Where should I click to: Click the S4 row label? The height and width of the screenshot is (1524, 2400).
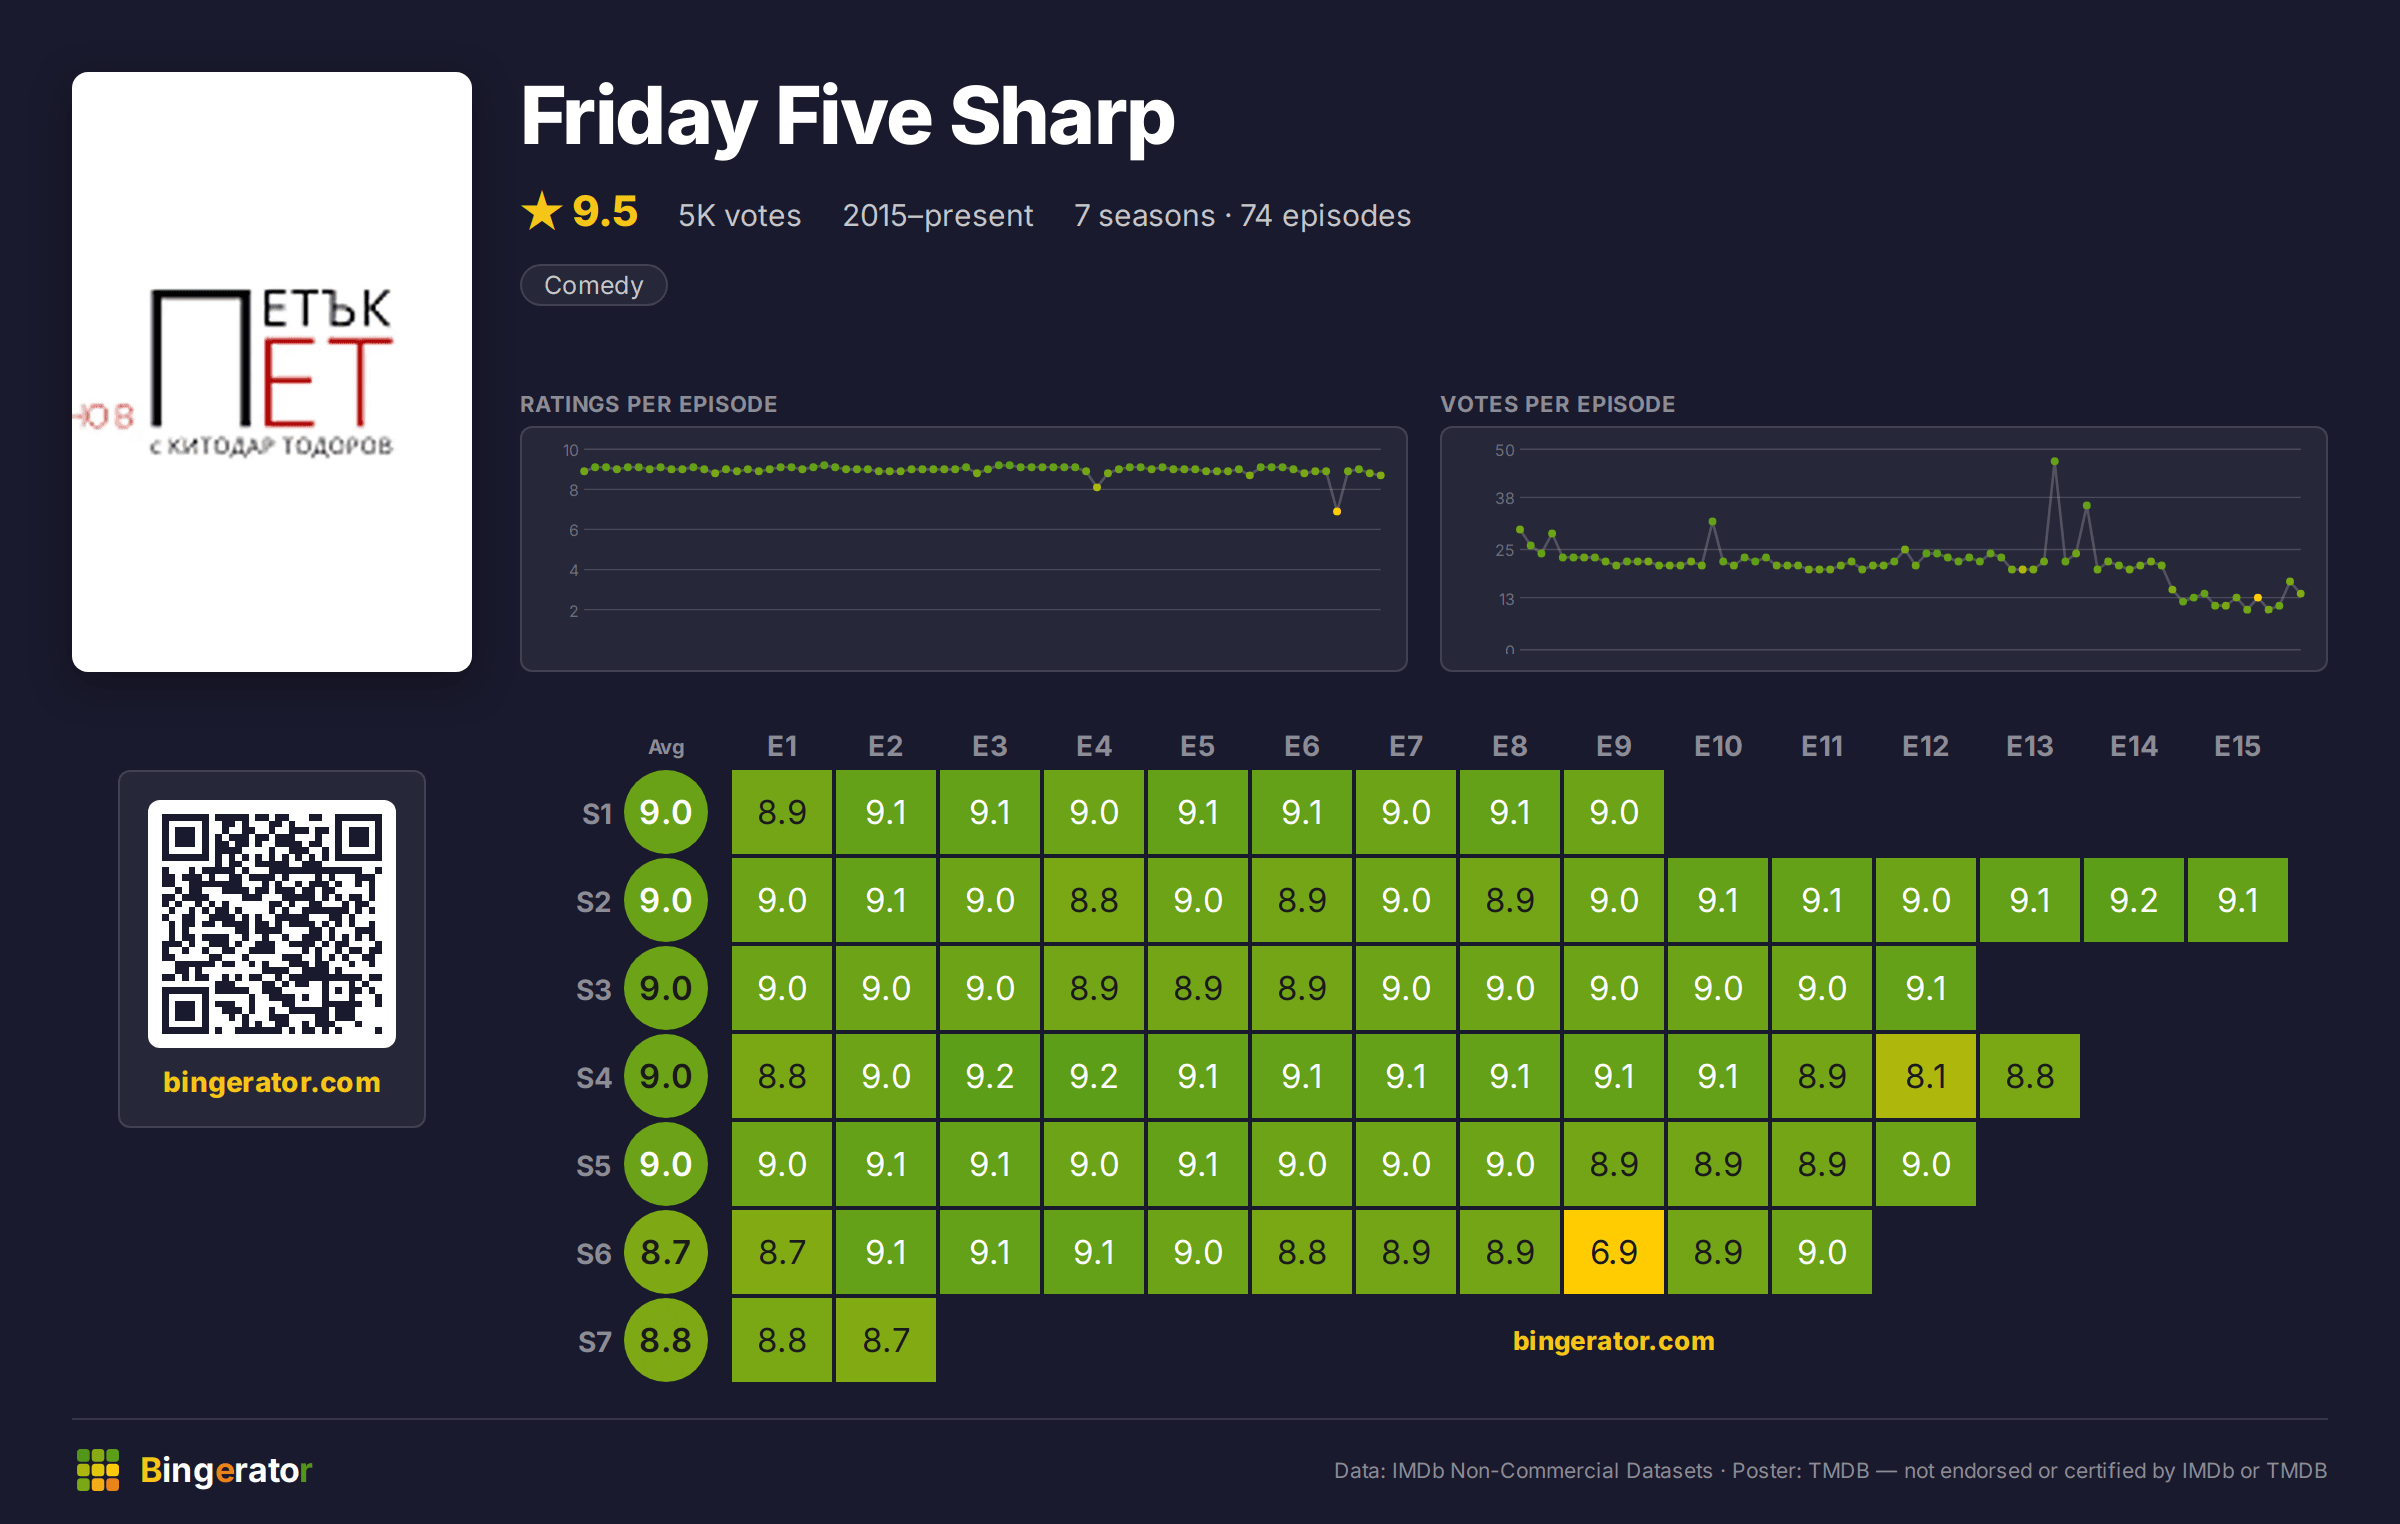594,1078
